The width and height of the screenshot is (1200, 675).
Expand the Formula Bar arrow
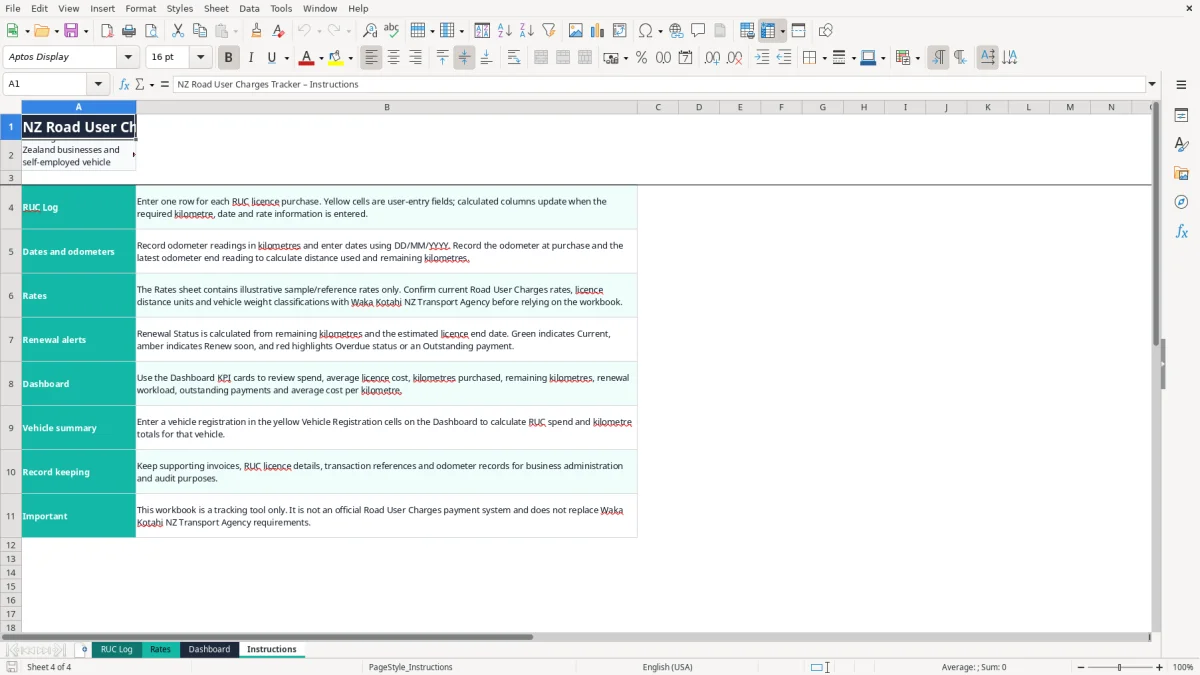[x=1152, y=84]
